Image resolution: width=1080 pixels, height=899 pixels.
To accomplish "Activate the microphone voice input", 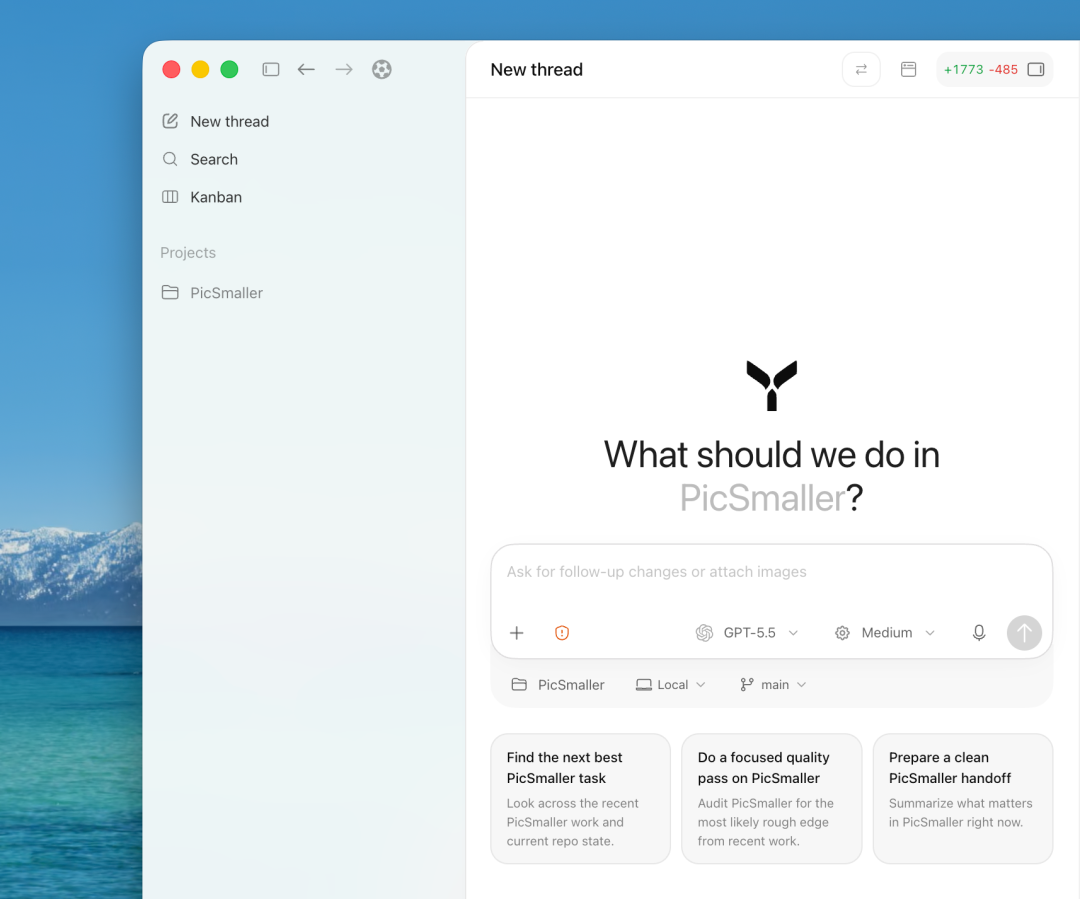I will pos(979,632).
